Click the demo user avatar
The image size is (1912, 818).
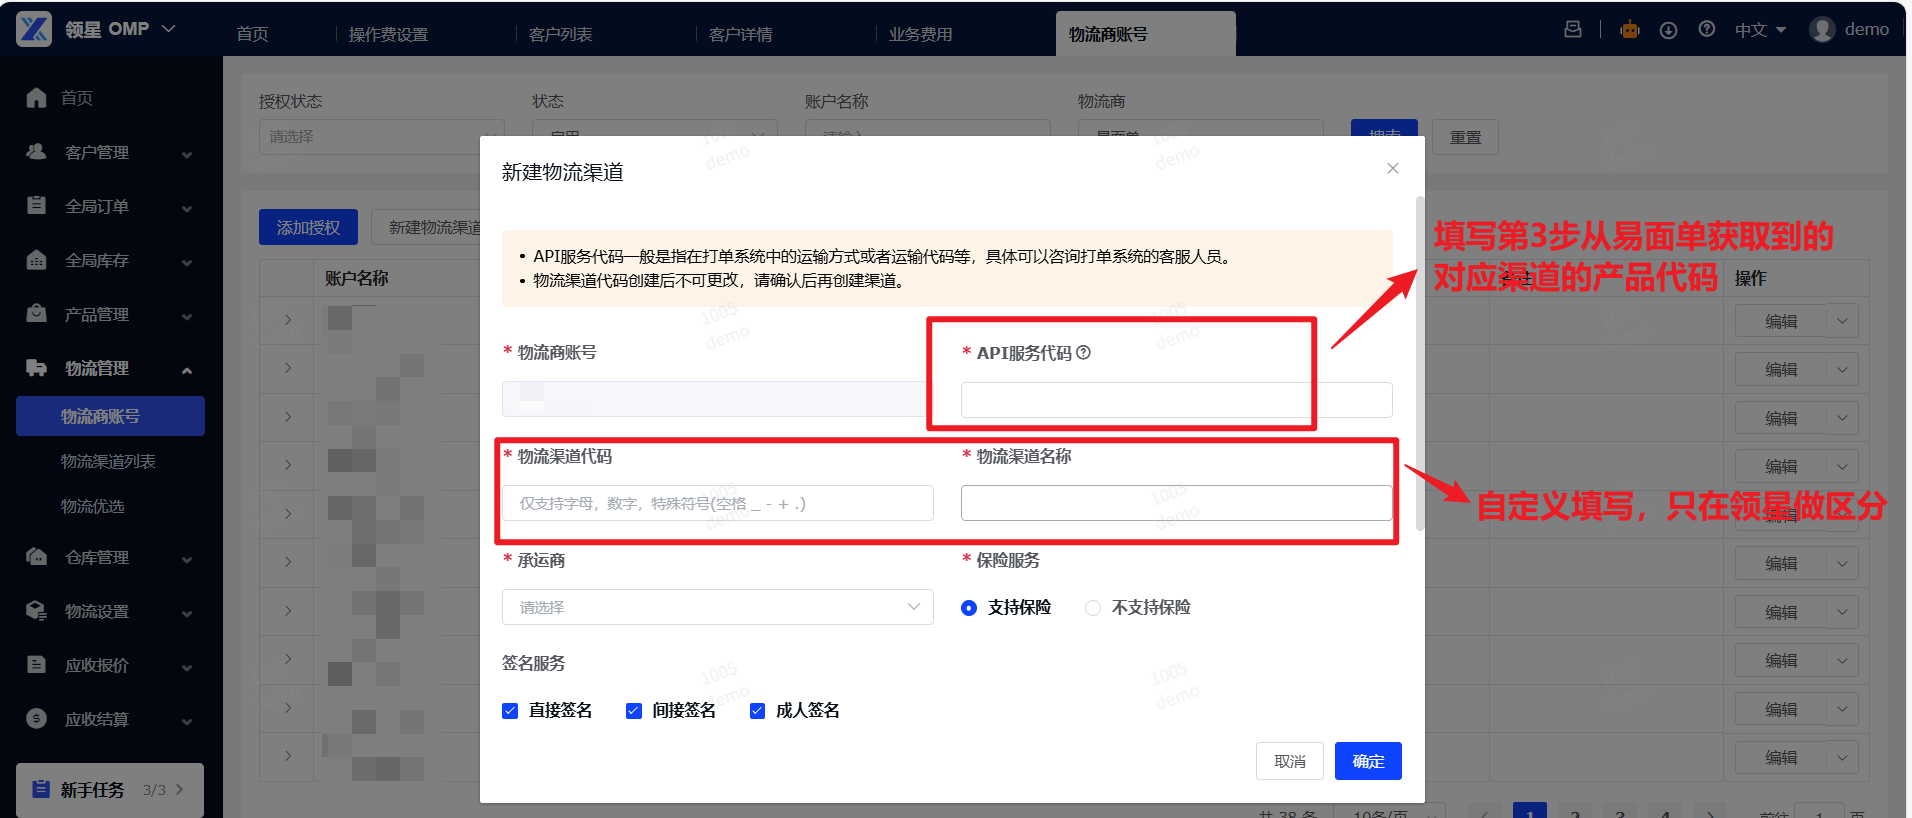pyautogui.click(x=1822, y=30)
